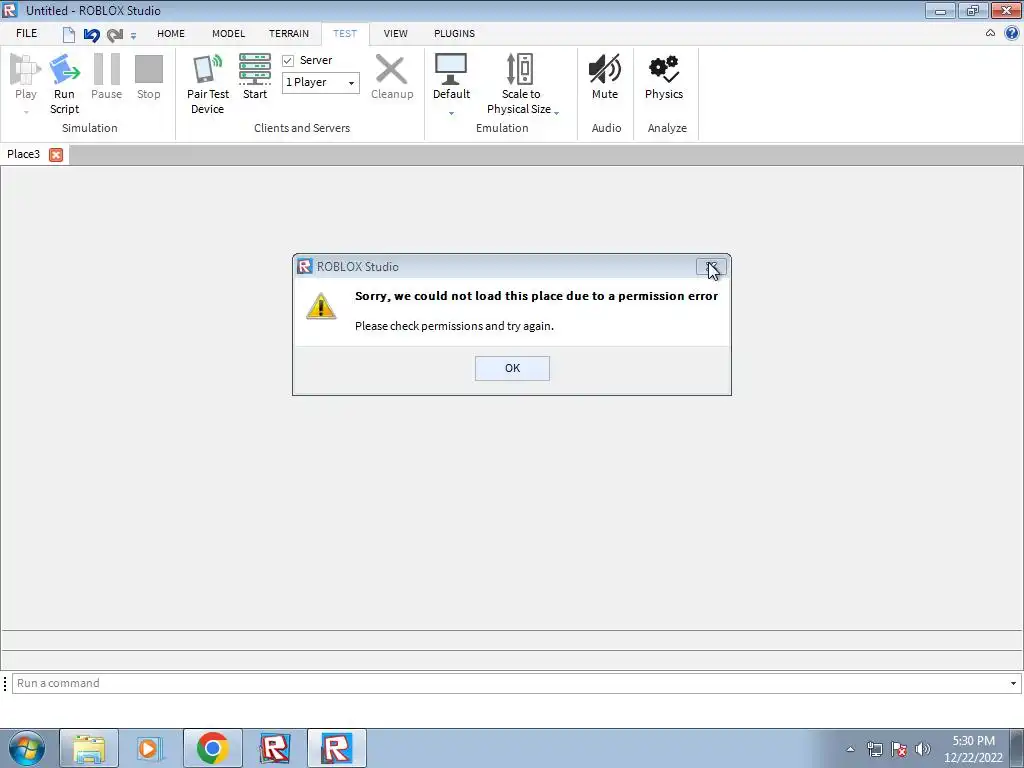Click the active ROBLOX Studio taskbar icon
Image resolution: width=1024 pixels, height=768 pixels.
336,748
